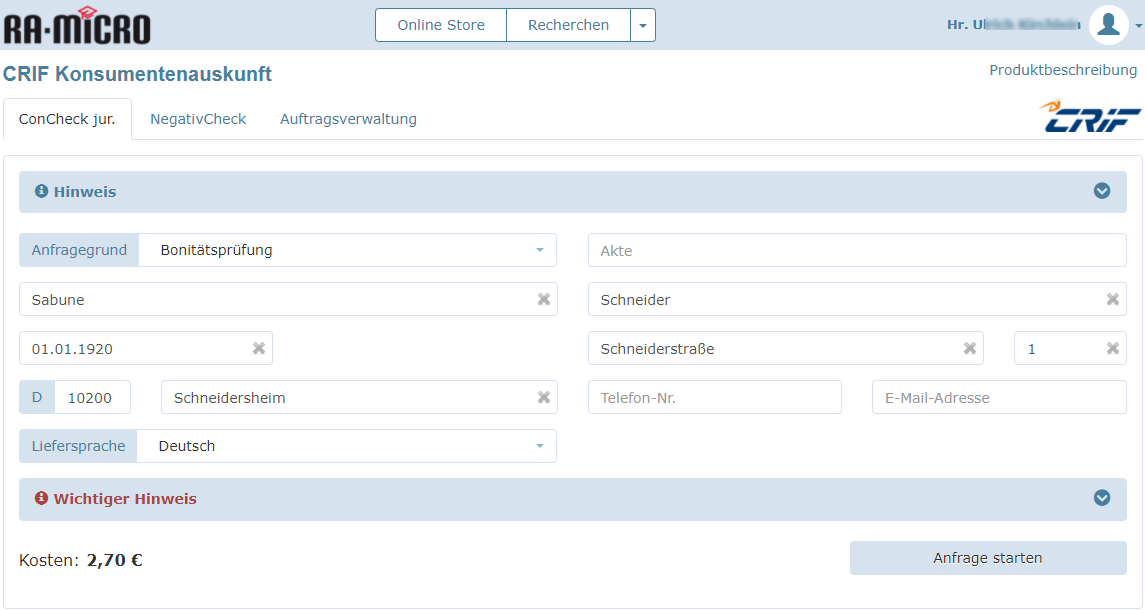This screenshot has width=1145, height=610.
Task: Click the red alert icon beside Wichtiger Hinweis
Action: click(x=40, y=498)
